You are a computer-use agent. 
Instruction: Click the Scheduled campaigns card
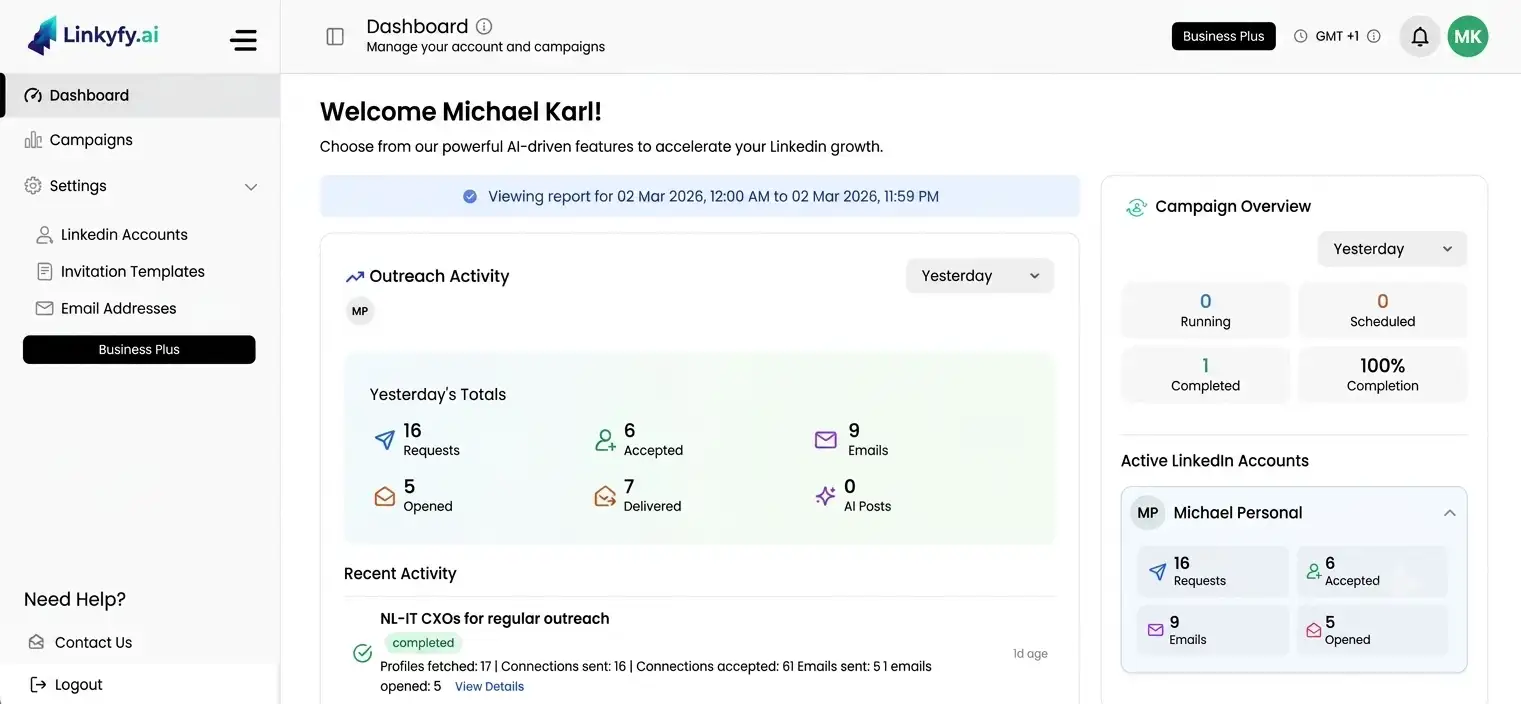coord(1382,310)
